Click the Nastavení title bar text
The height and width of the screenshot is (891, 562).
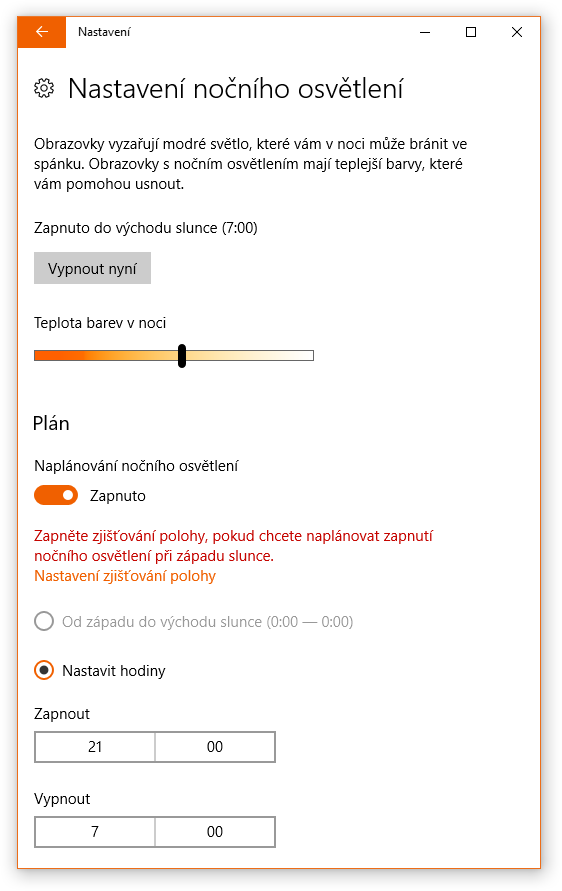coord(104,32)
